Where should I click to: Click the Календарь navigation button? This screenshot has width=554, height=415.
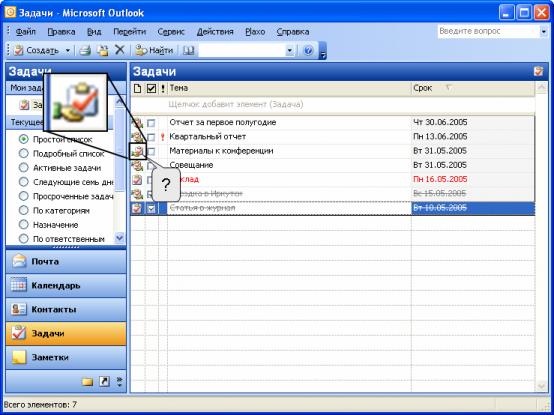click(x=66, y=285)
